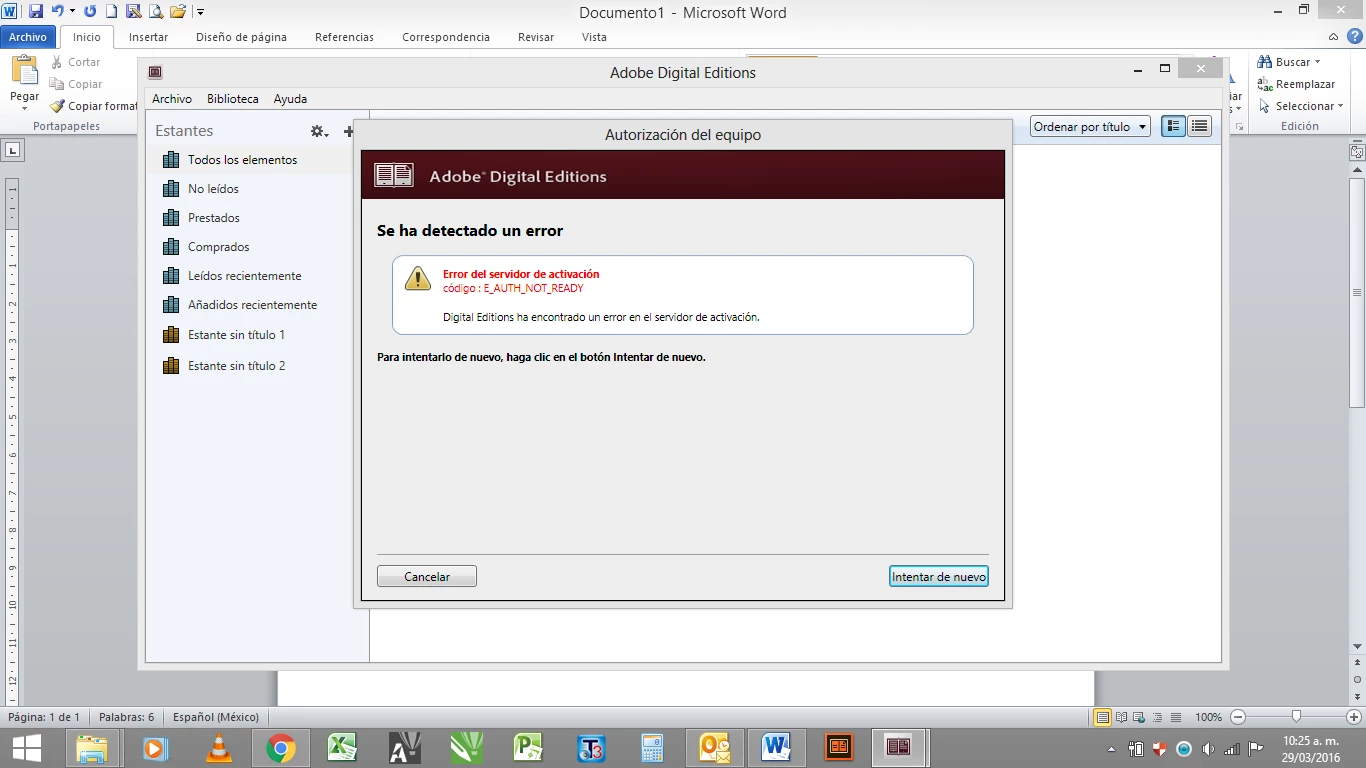The height and width of the screenshot is (768, 1366).
Task: Open the Seleccionar dropdown
Action: pyautogui.click(x=1299, y=106)
